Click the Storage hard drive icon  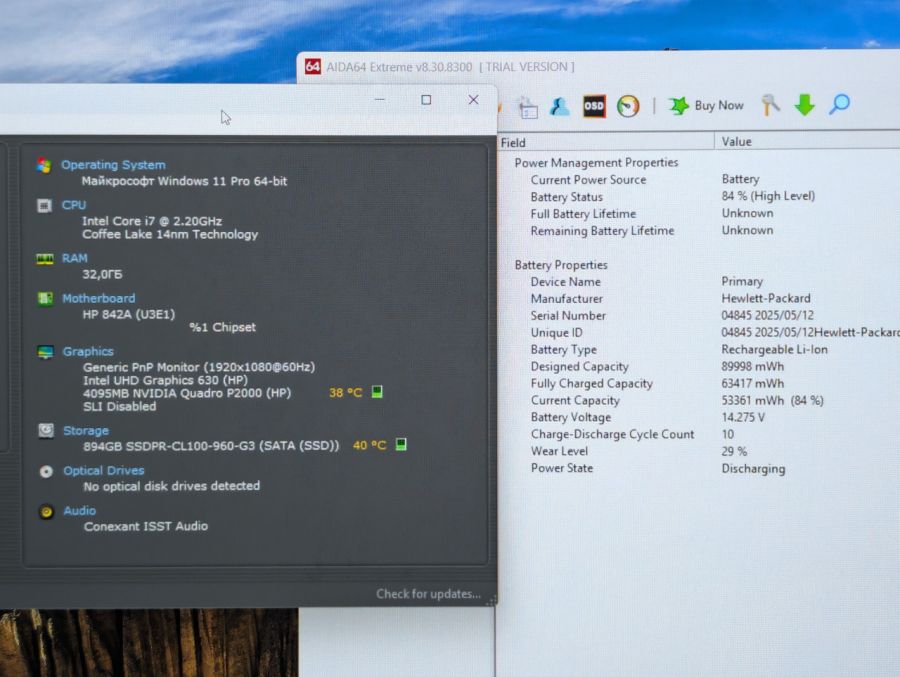coord(46,431)
